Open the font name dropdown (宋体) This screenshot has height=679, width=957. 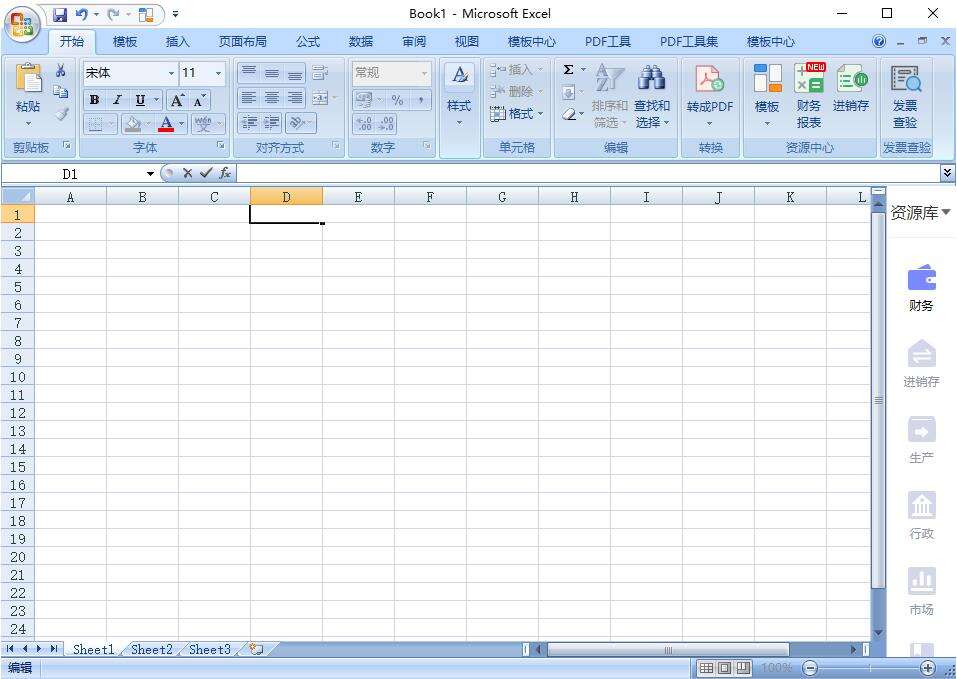(x=171, y=73)
